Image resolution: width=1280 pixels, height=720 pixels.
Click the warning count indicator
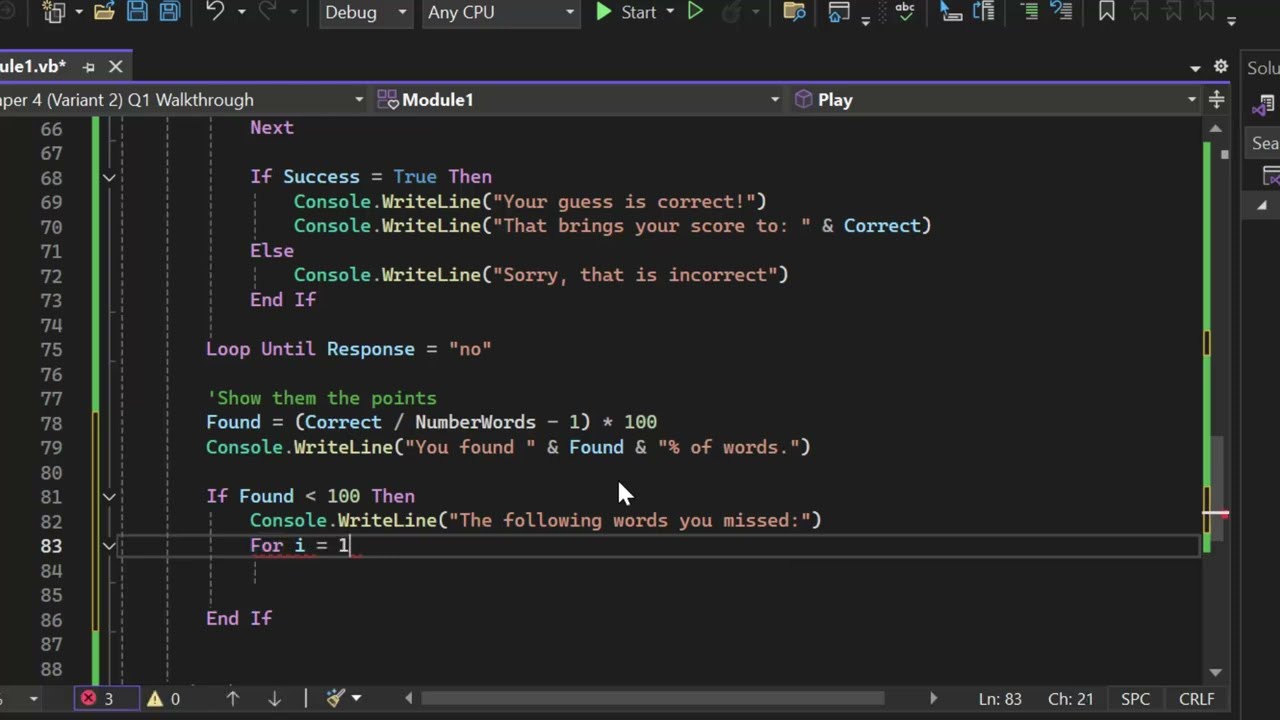pos(164,699)
